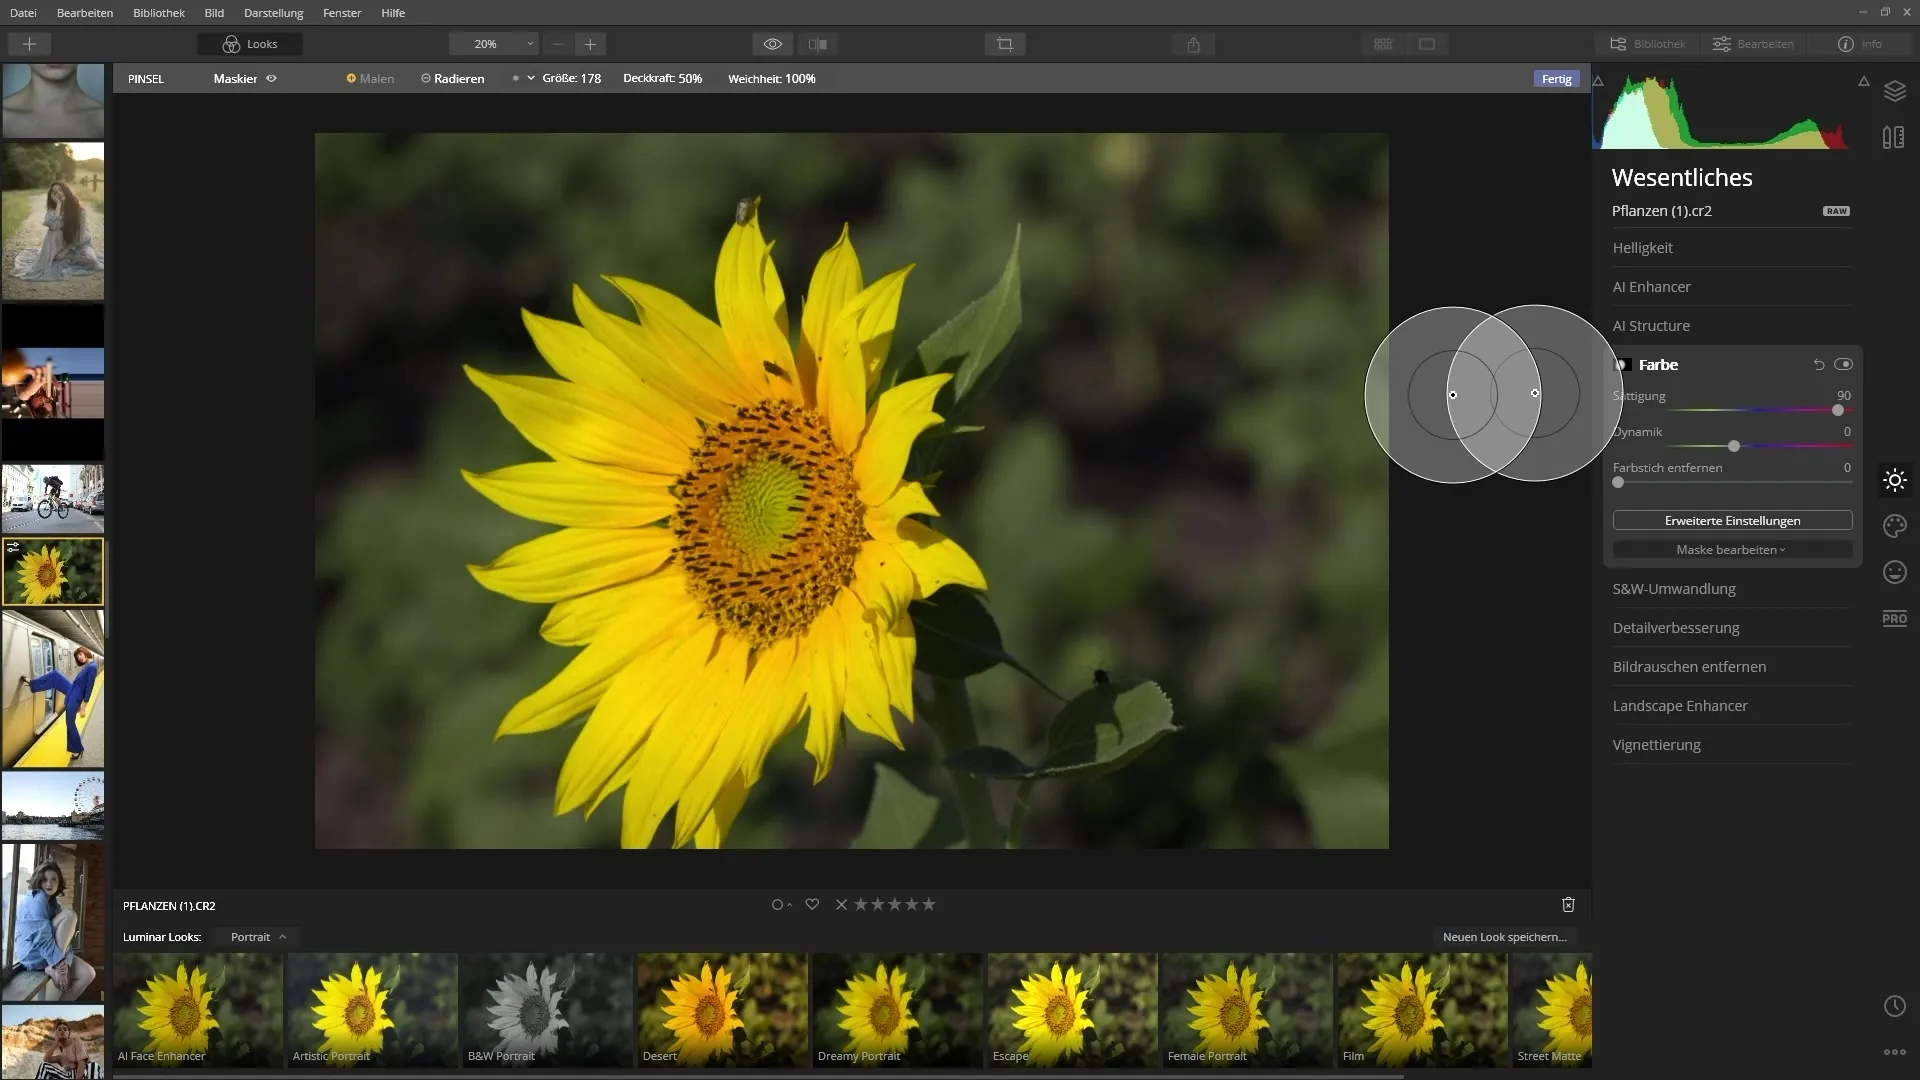1920x1080 pixels.
Task: Open the Maske bearbeiten dropdown
Action: tap(1732, 550)
